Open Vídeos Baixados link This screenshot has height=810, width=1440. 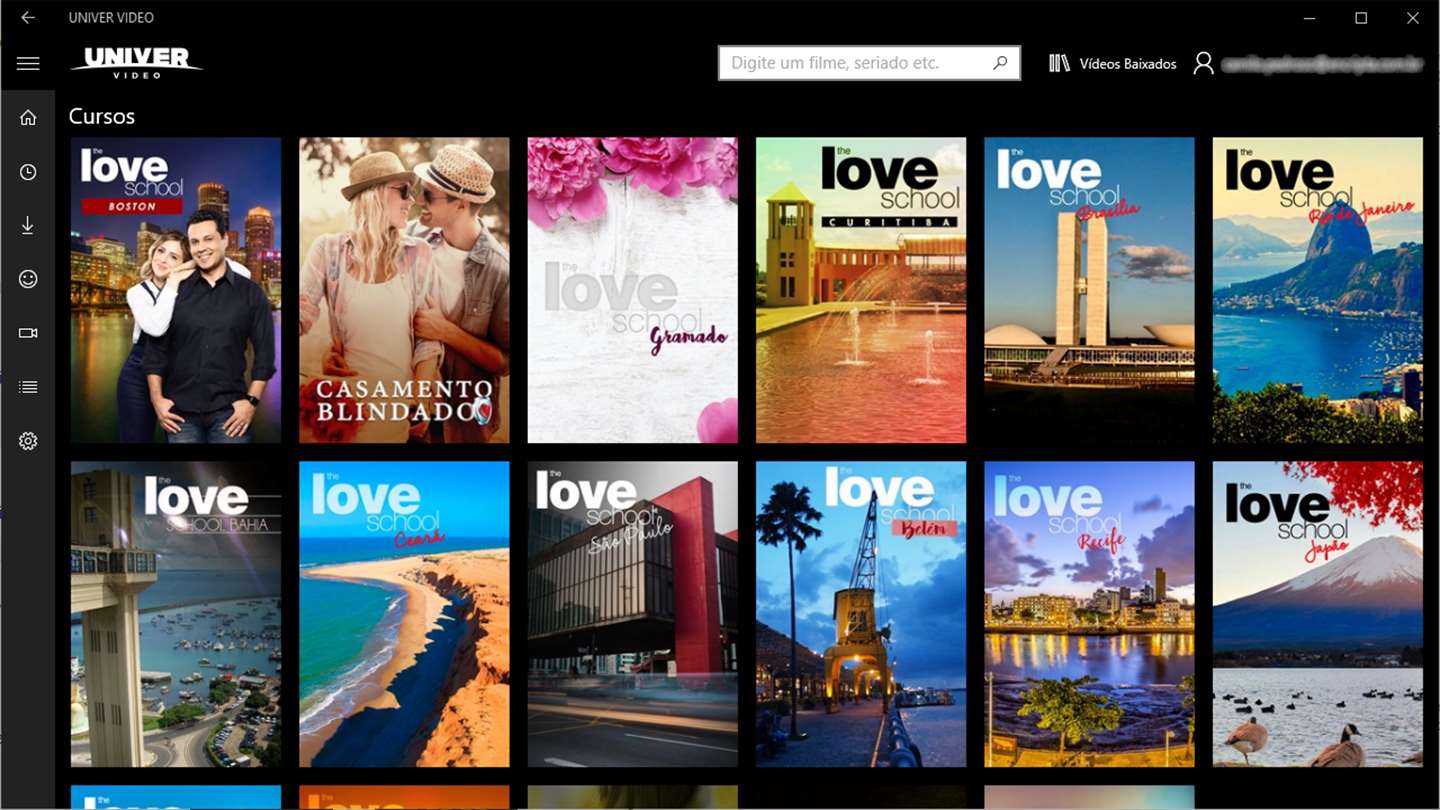[1127, 63]
